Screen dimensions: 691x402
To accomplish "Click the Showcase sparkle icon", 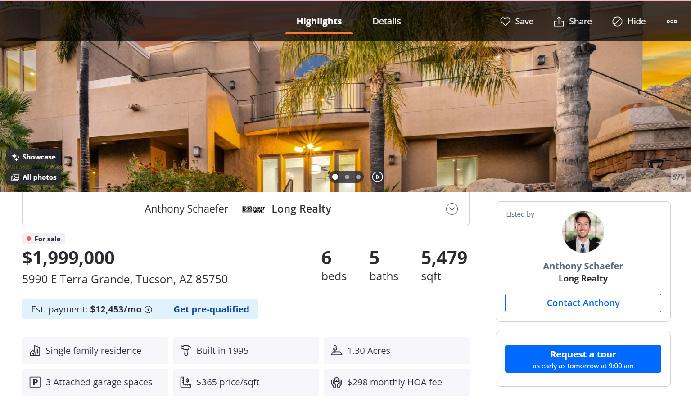I will click(15, 157).
